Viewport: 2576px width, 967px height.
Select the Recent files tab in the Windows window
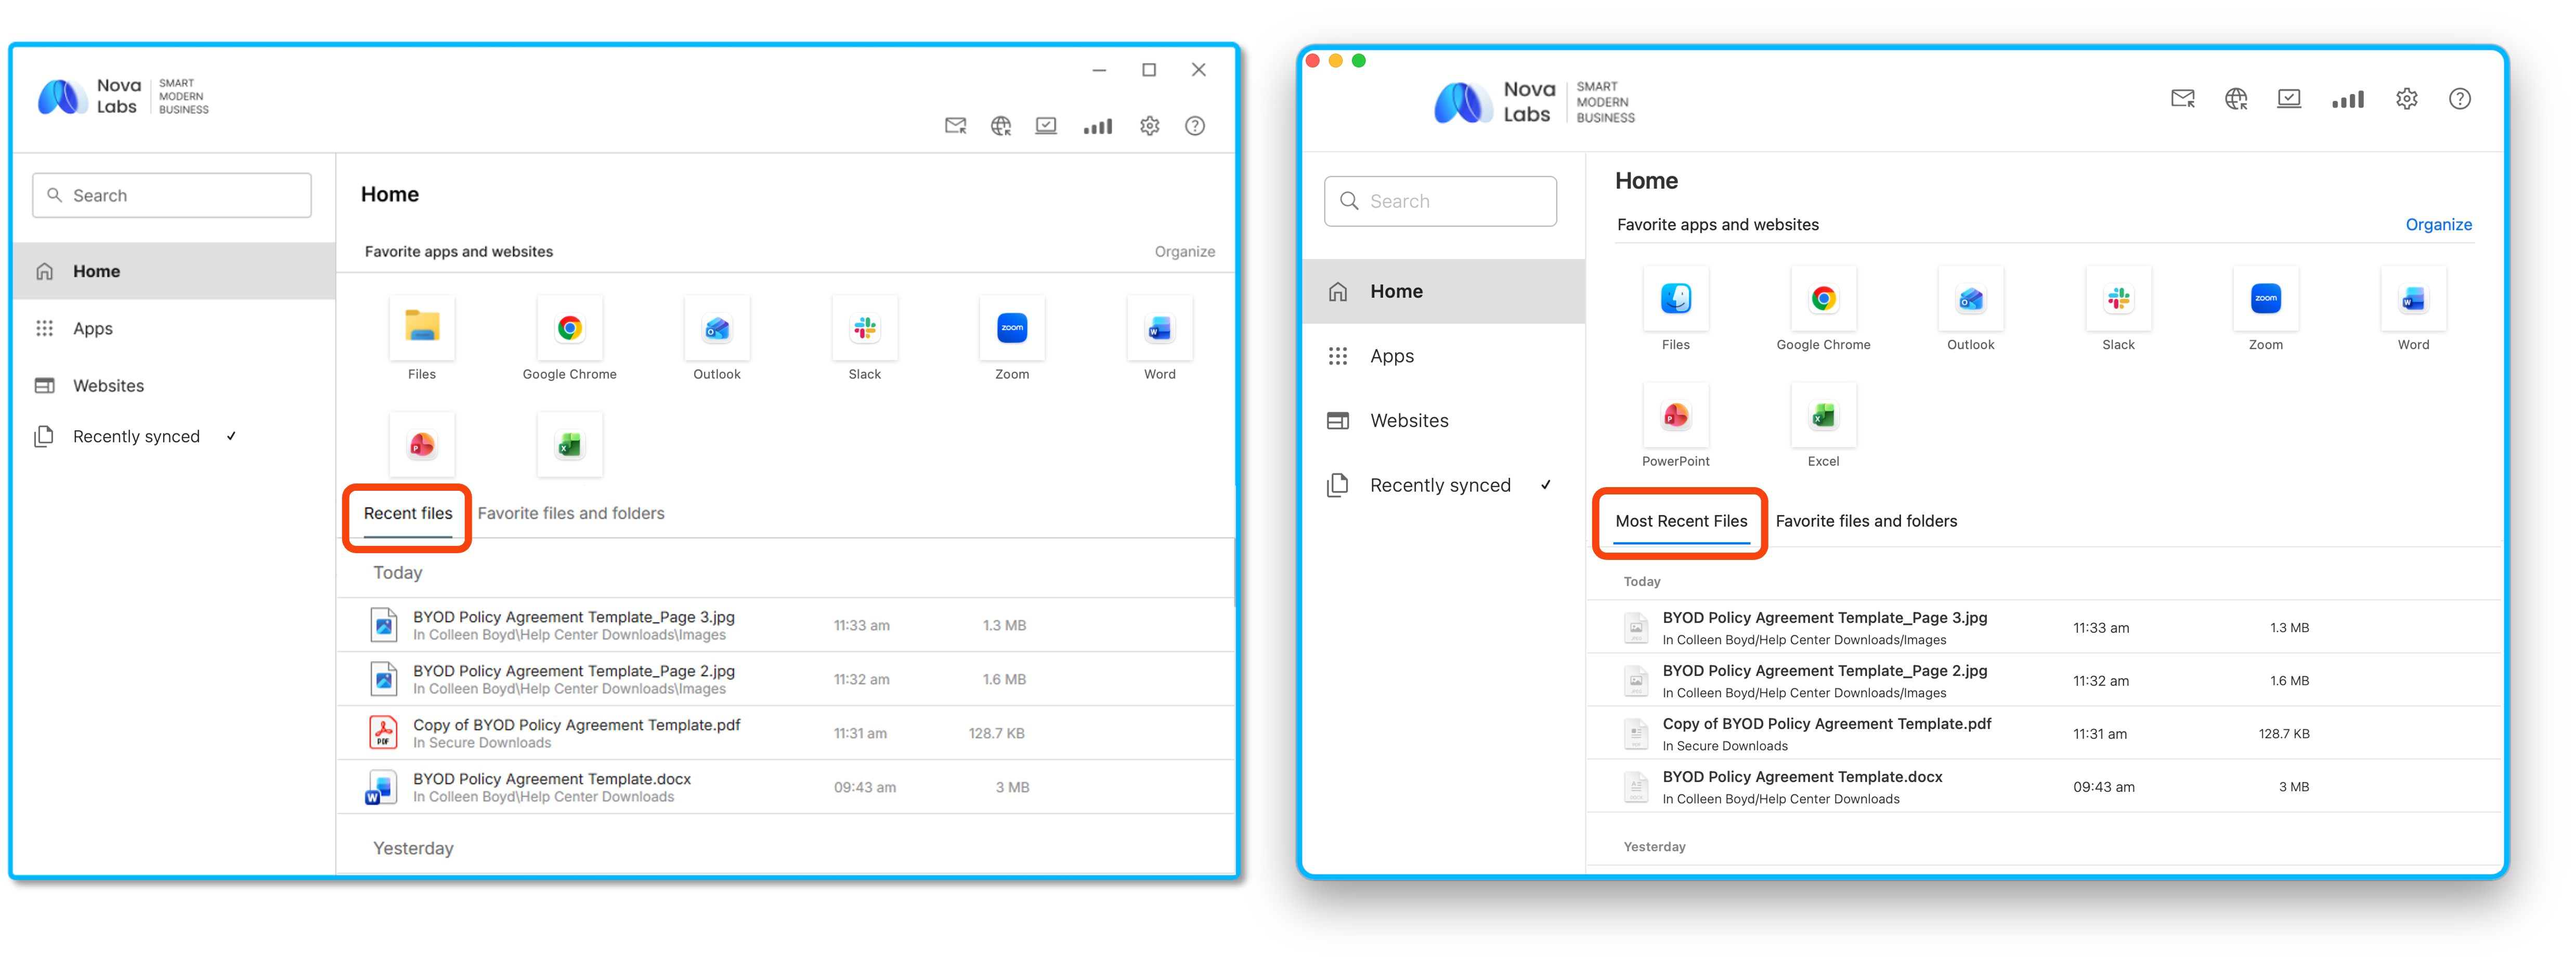tap(408, 514)
